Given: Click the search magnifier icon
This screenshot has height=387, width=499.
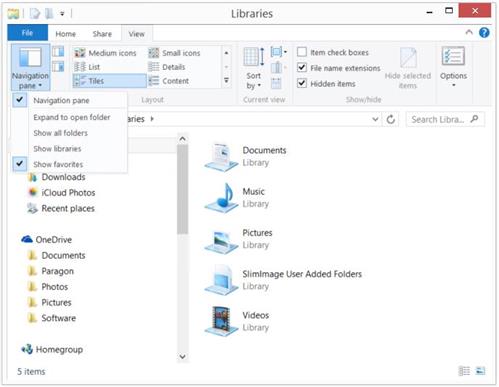Looking at the screenshot, I should (x=474, y=119).
